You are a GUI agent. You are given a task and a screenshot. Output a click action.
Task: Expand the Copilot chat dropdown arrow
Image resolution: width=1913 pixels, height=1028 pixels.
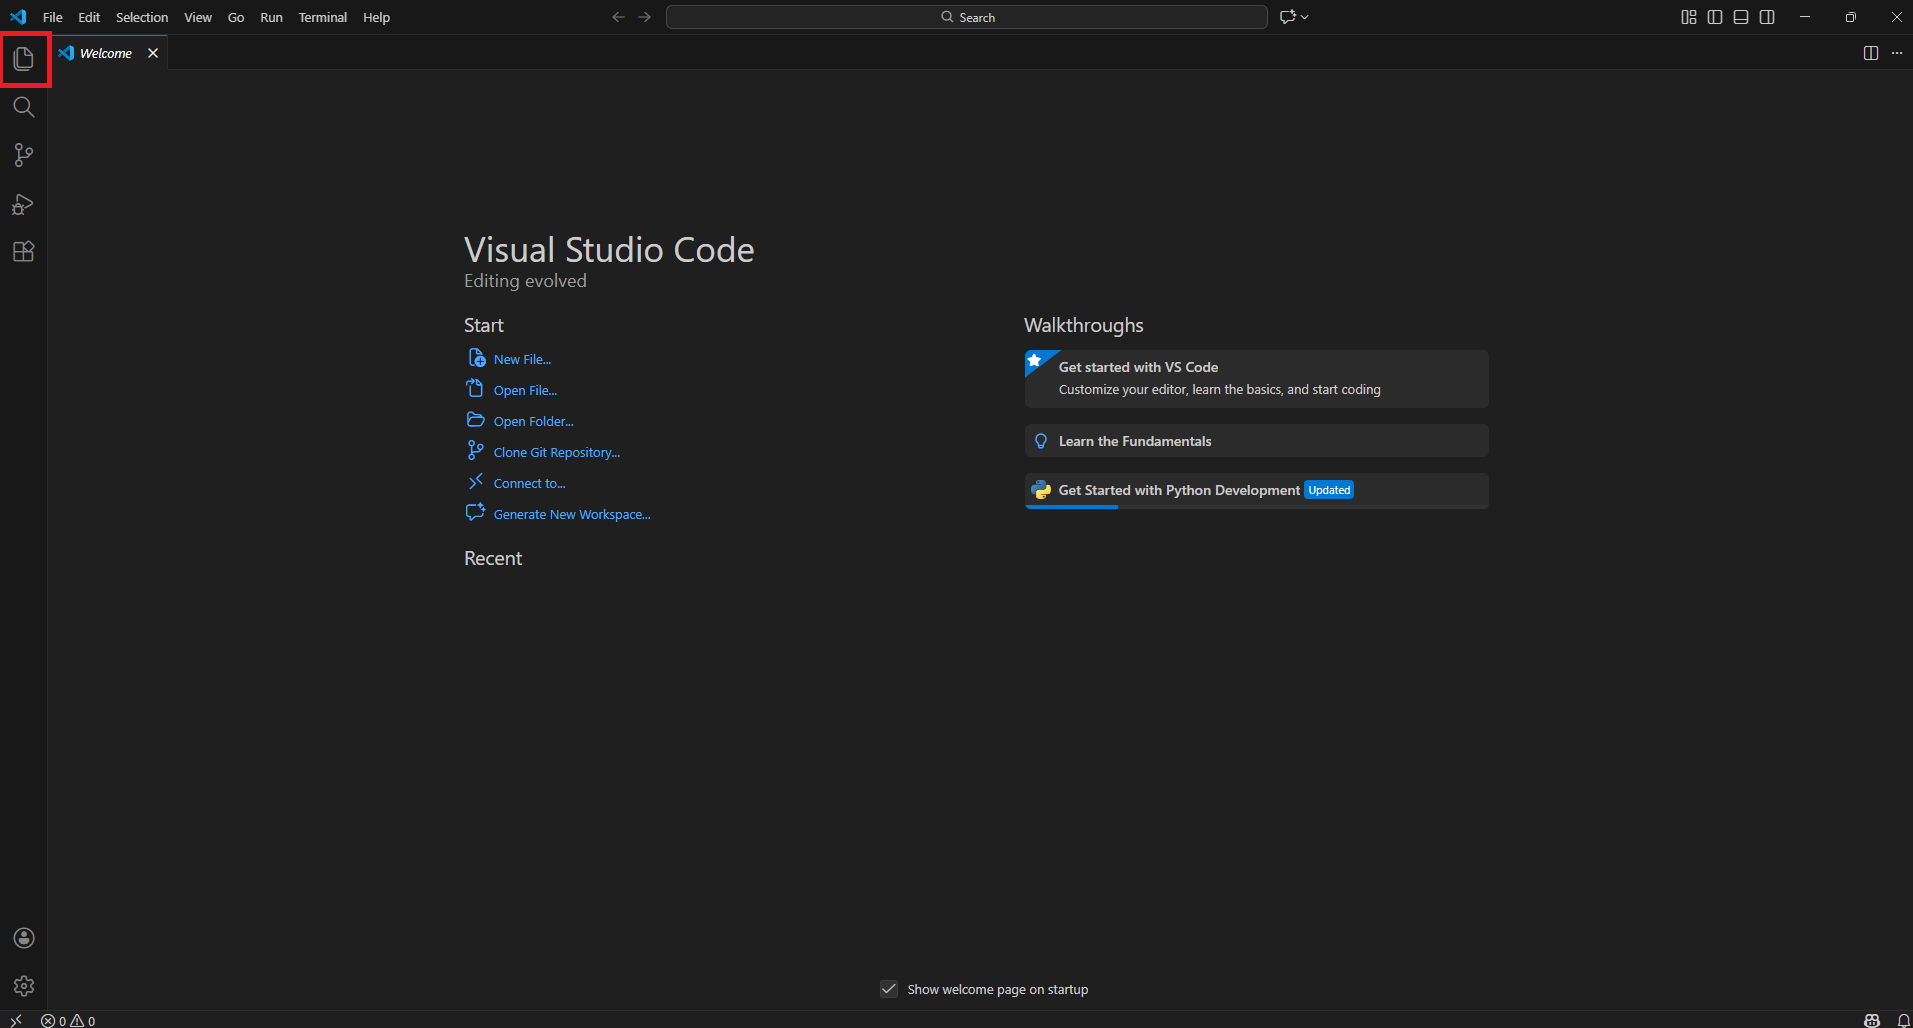(1305, 17)
